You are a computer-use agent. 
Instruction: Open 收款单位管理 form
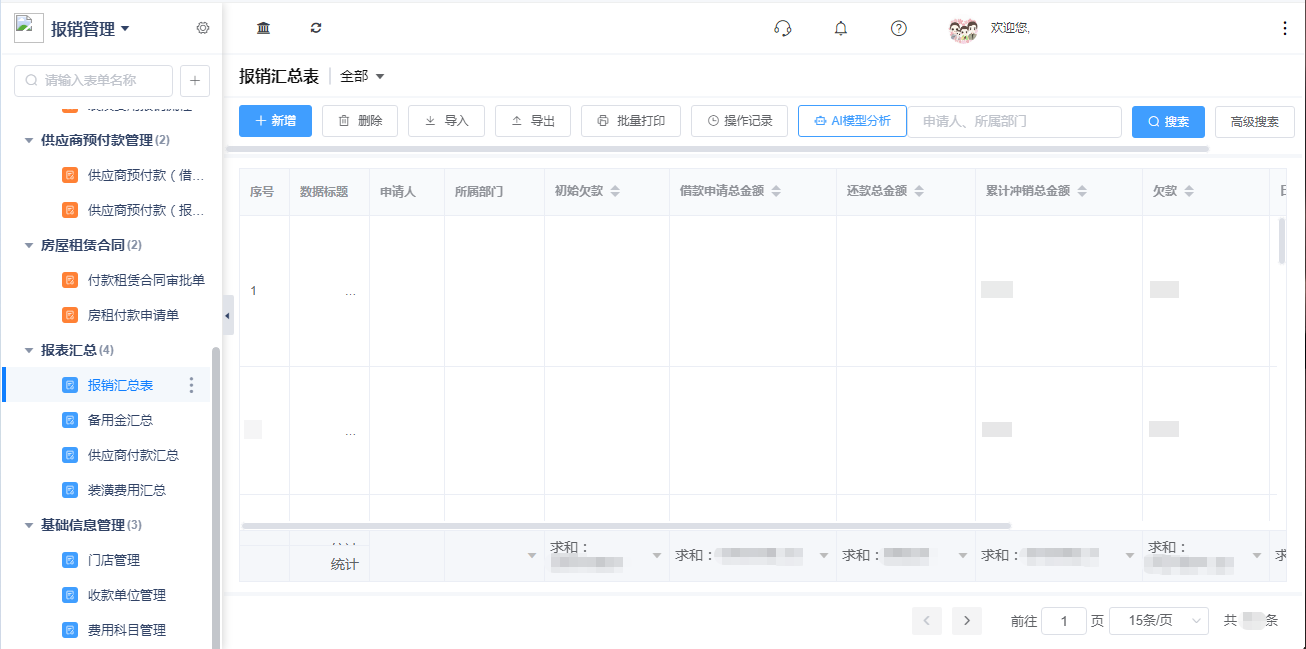(127, 595)
